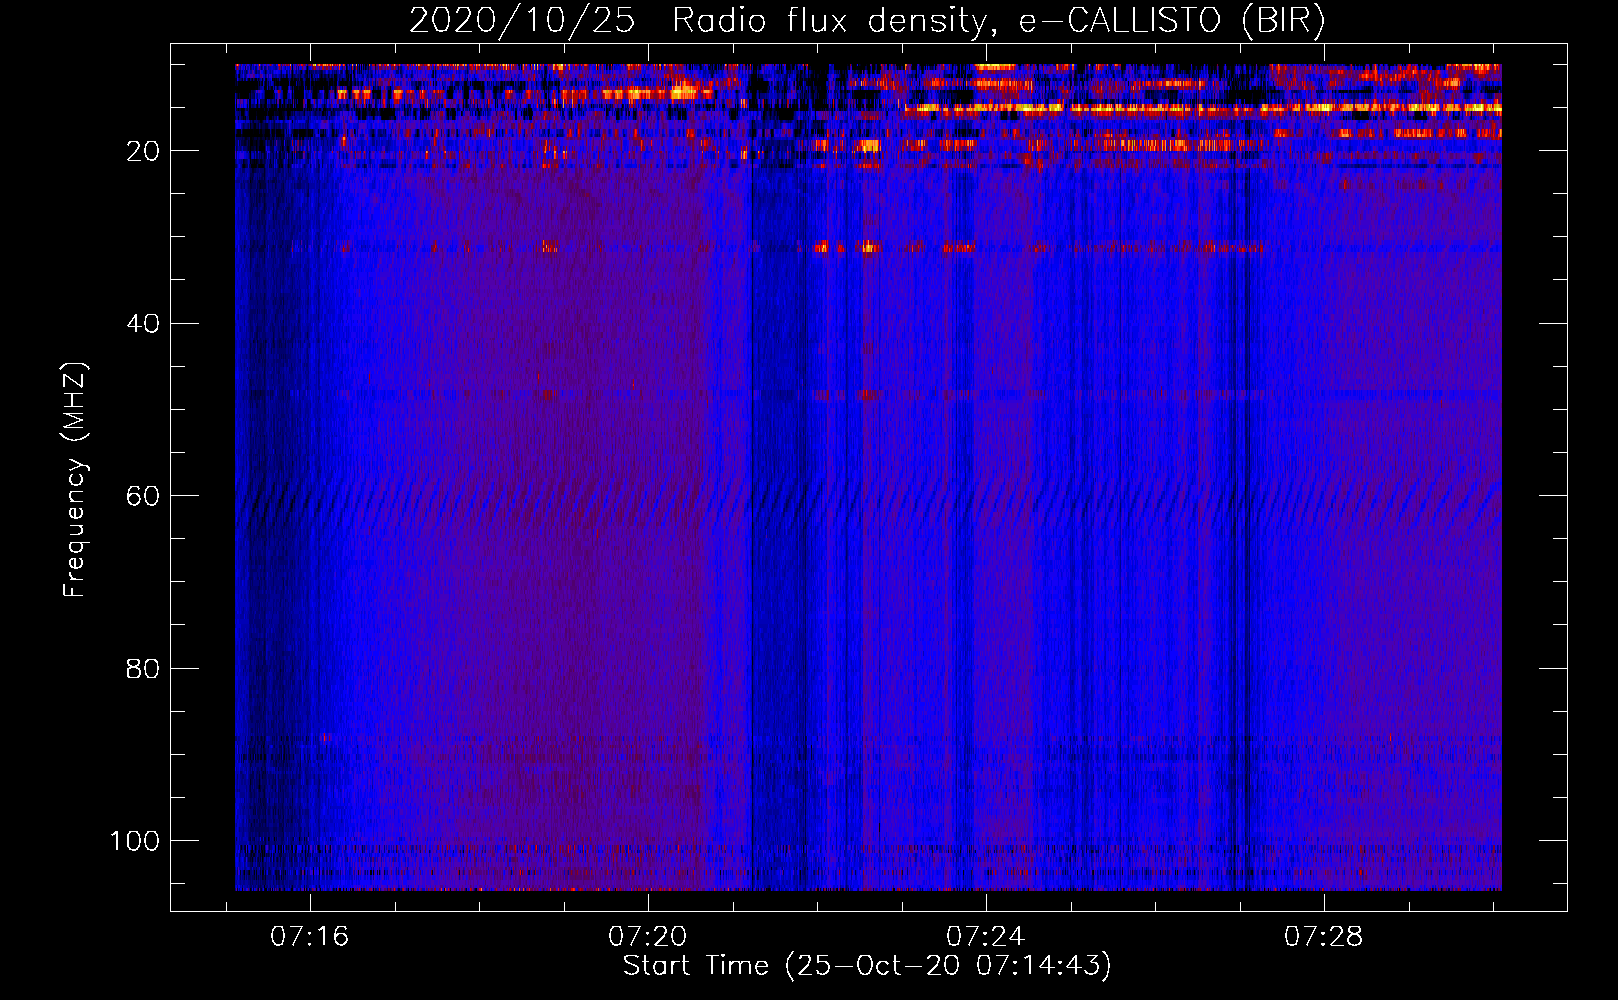
Task: Select the 07:28 time tick label
Action: pyautogui.click(x=1324, y=937)
